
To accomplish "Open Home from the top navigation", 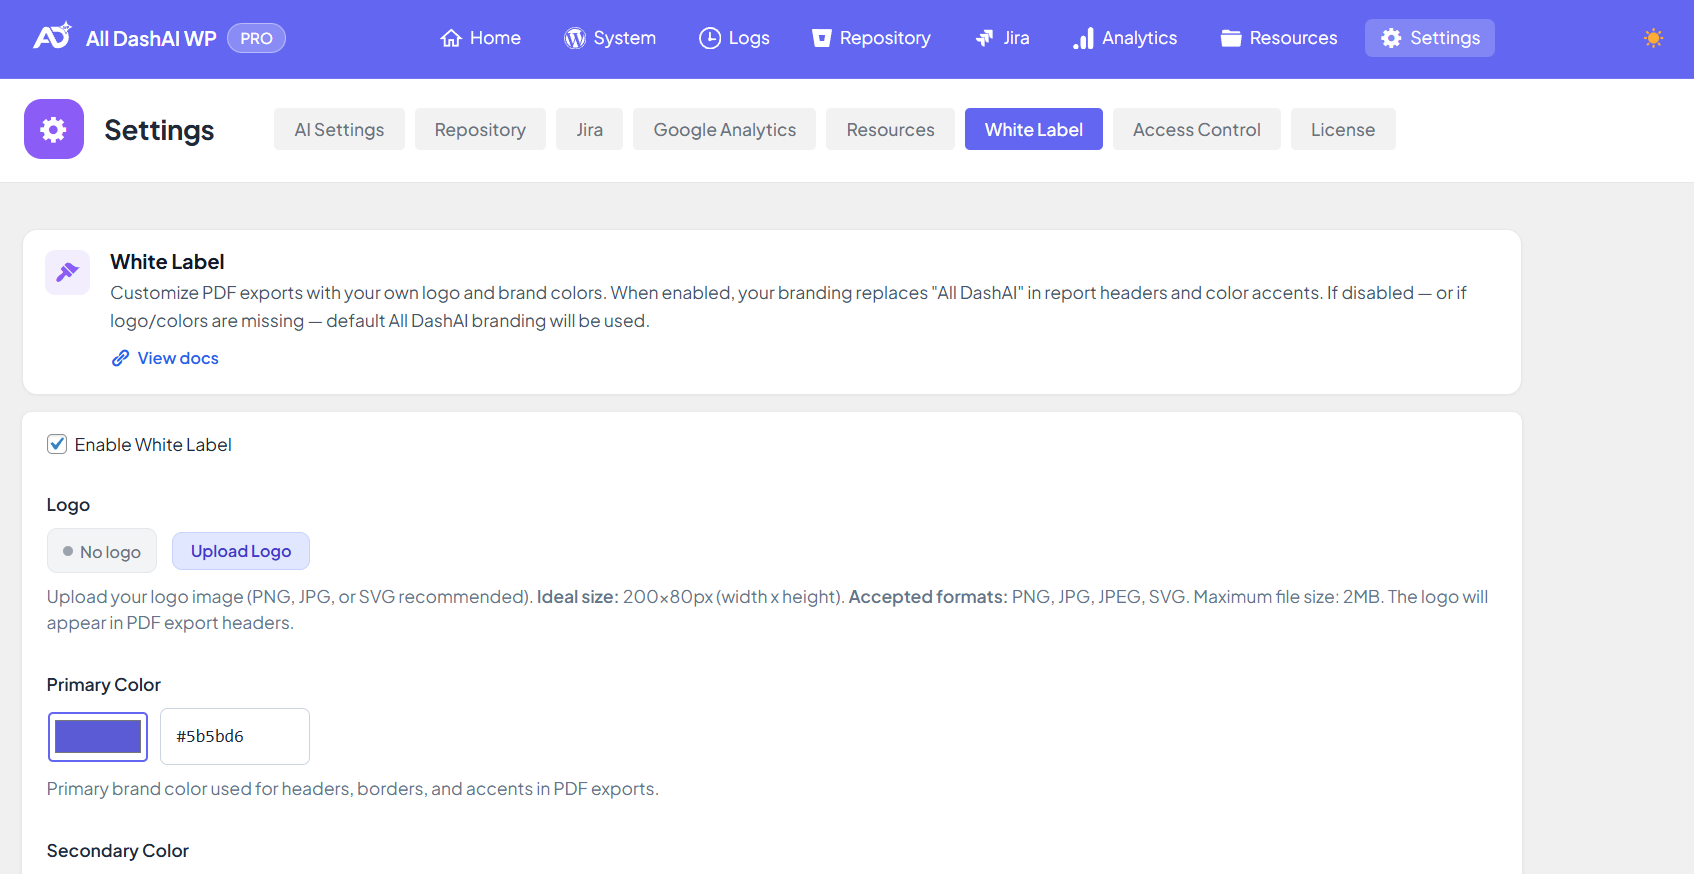I will (480, 38).
